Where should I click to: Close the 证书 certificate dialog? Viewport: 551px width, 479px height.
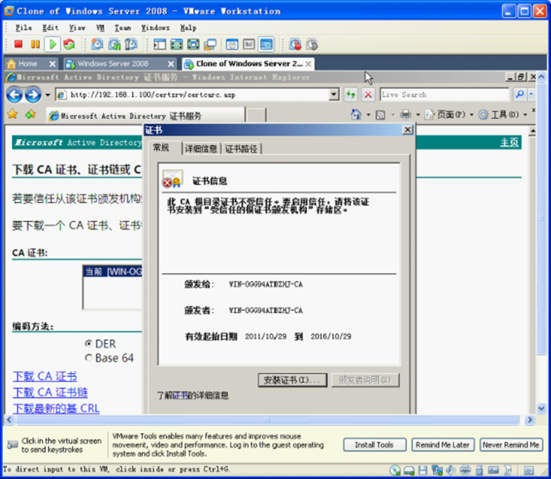407,130
